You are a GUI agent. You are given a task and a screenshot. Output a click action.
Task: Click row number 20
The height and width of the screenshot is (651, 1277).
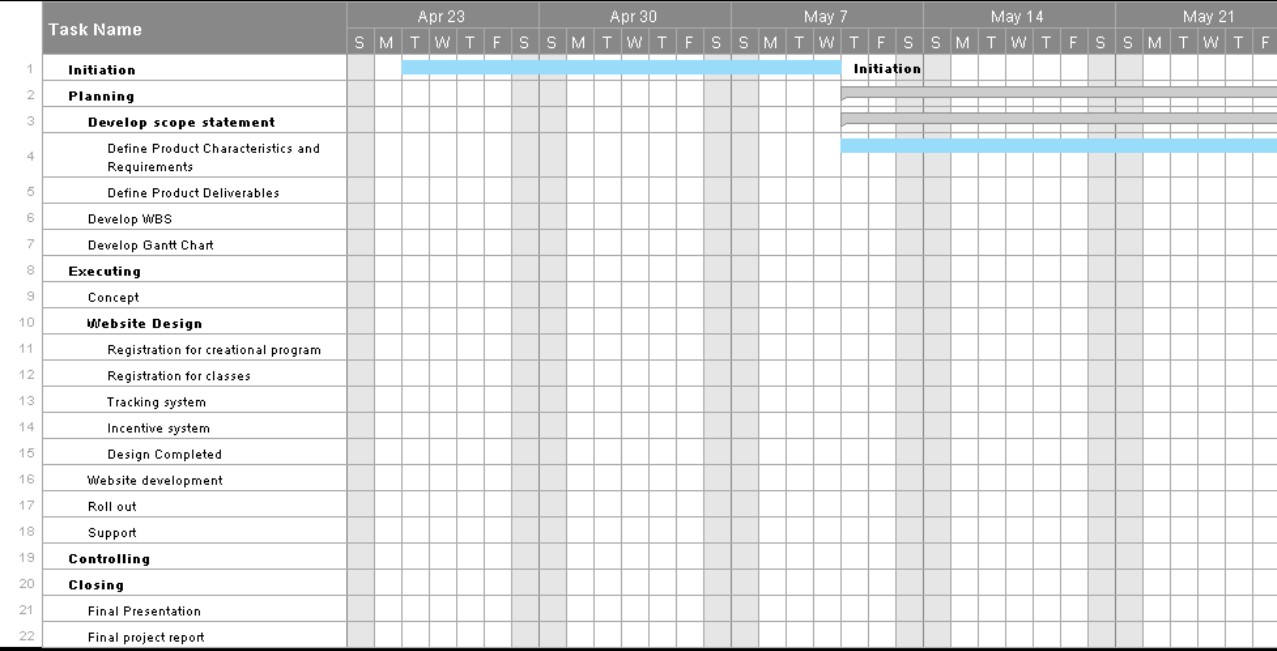pos(28,584)
